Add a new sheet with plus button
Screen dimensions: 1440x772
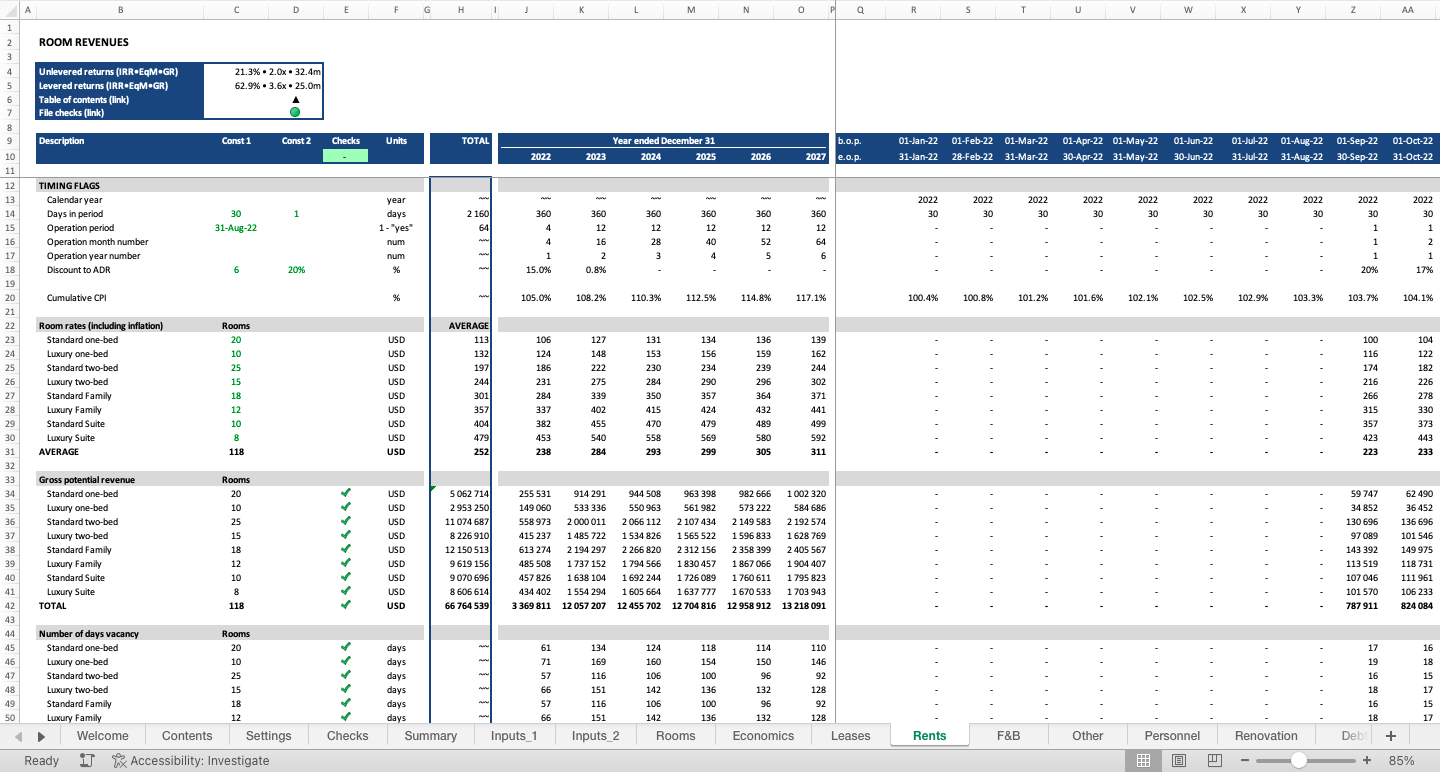[x=1390, y=736]
